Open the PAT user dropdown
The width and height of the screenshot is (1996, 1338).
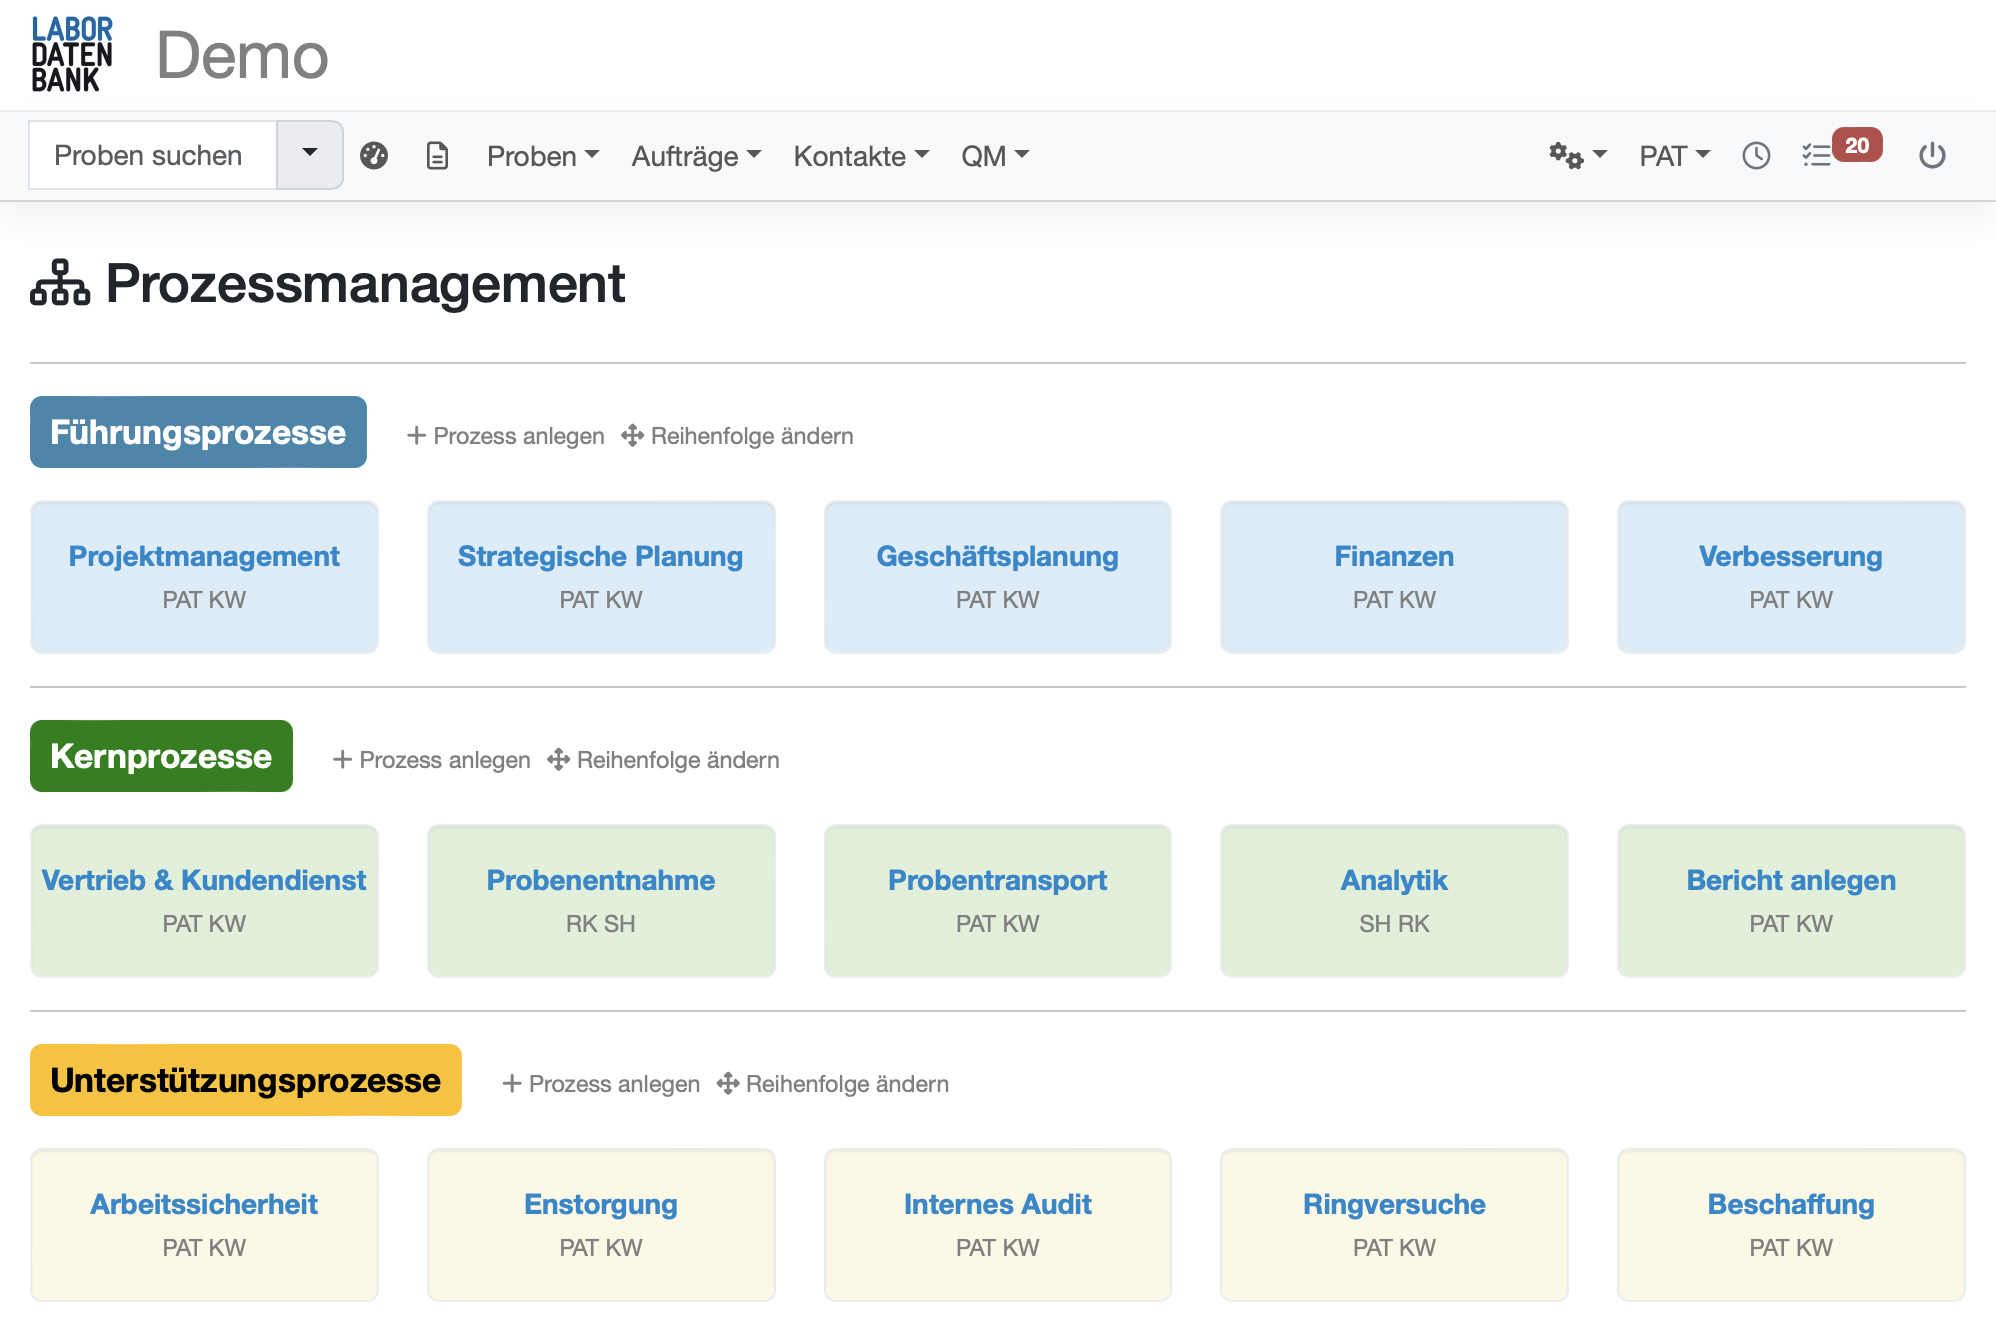(1672, 155)
